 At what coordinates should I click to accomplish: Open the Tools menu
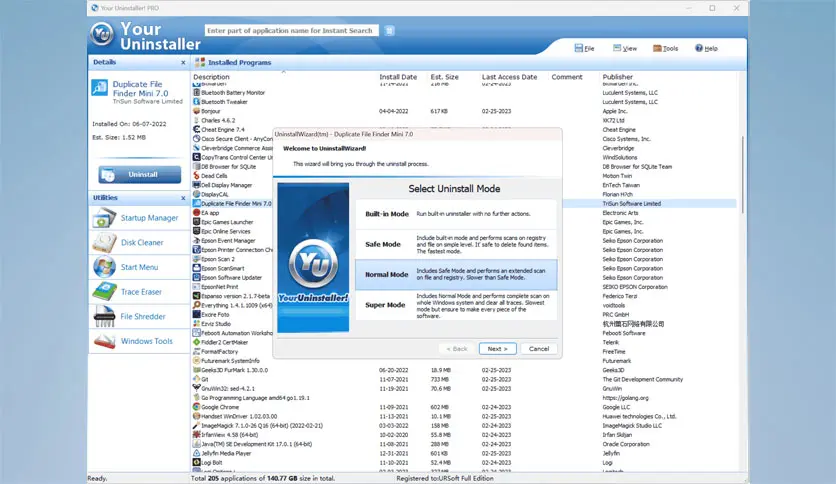pos(665,48)
